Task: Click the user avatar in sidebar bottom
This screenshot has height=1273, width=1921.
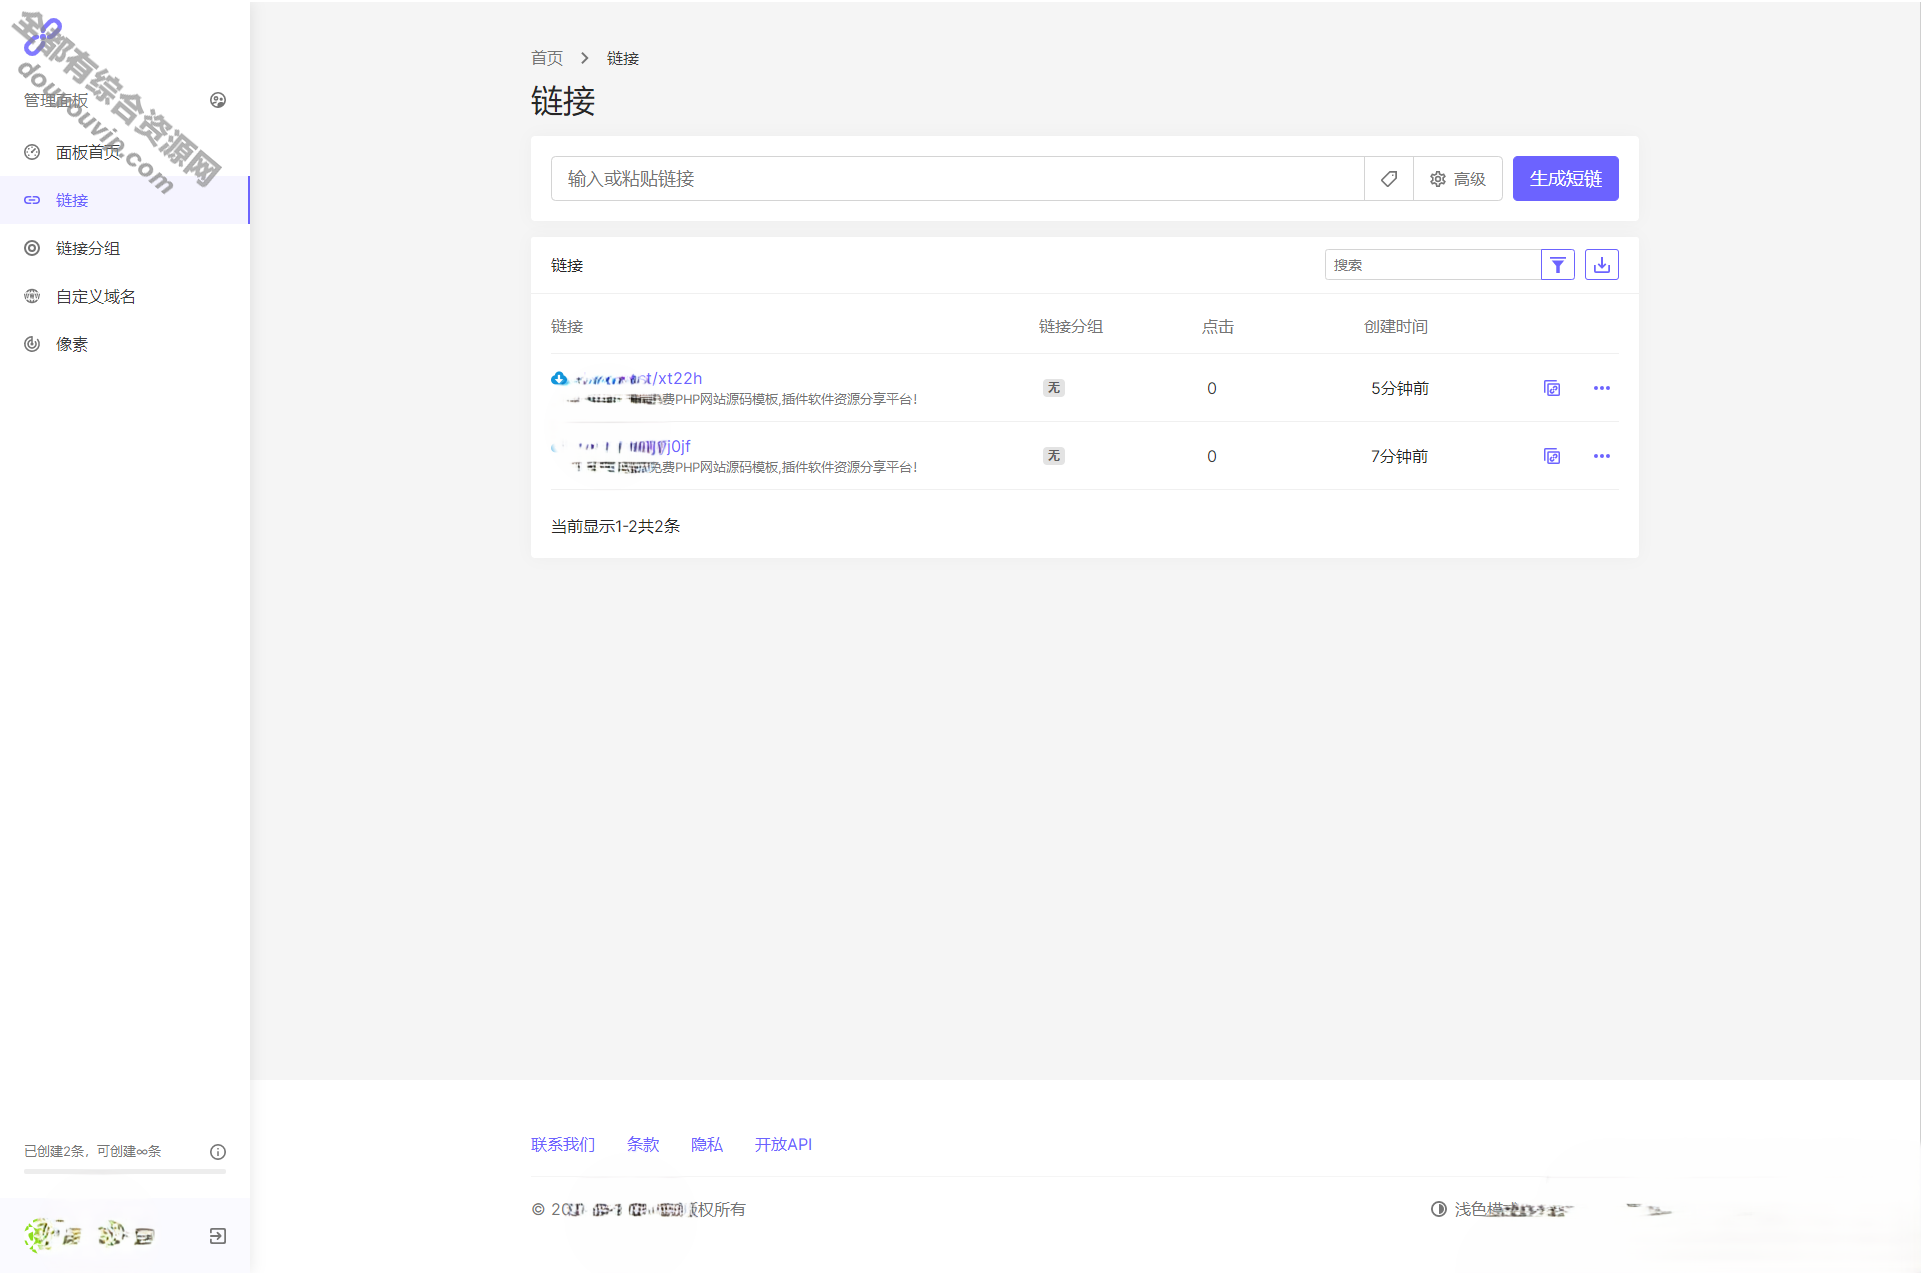Action: (x=40, y=1236)
